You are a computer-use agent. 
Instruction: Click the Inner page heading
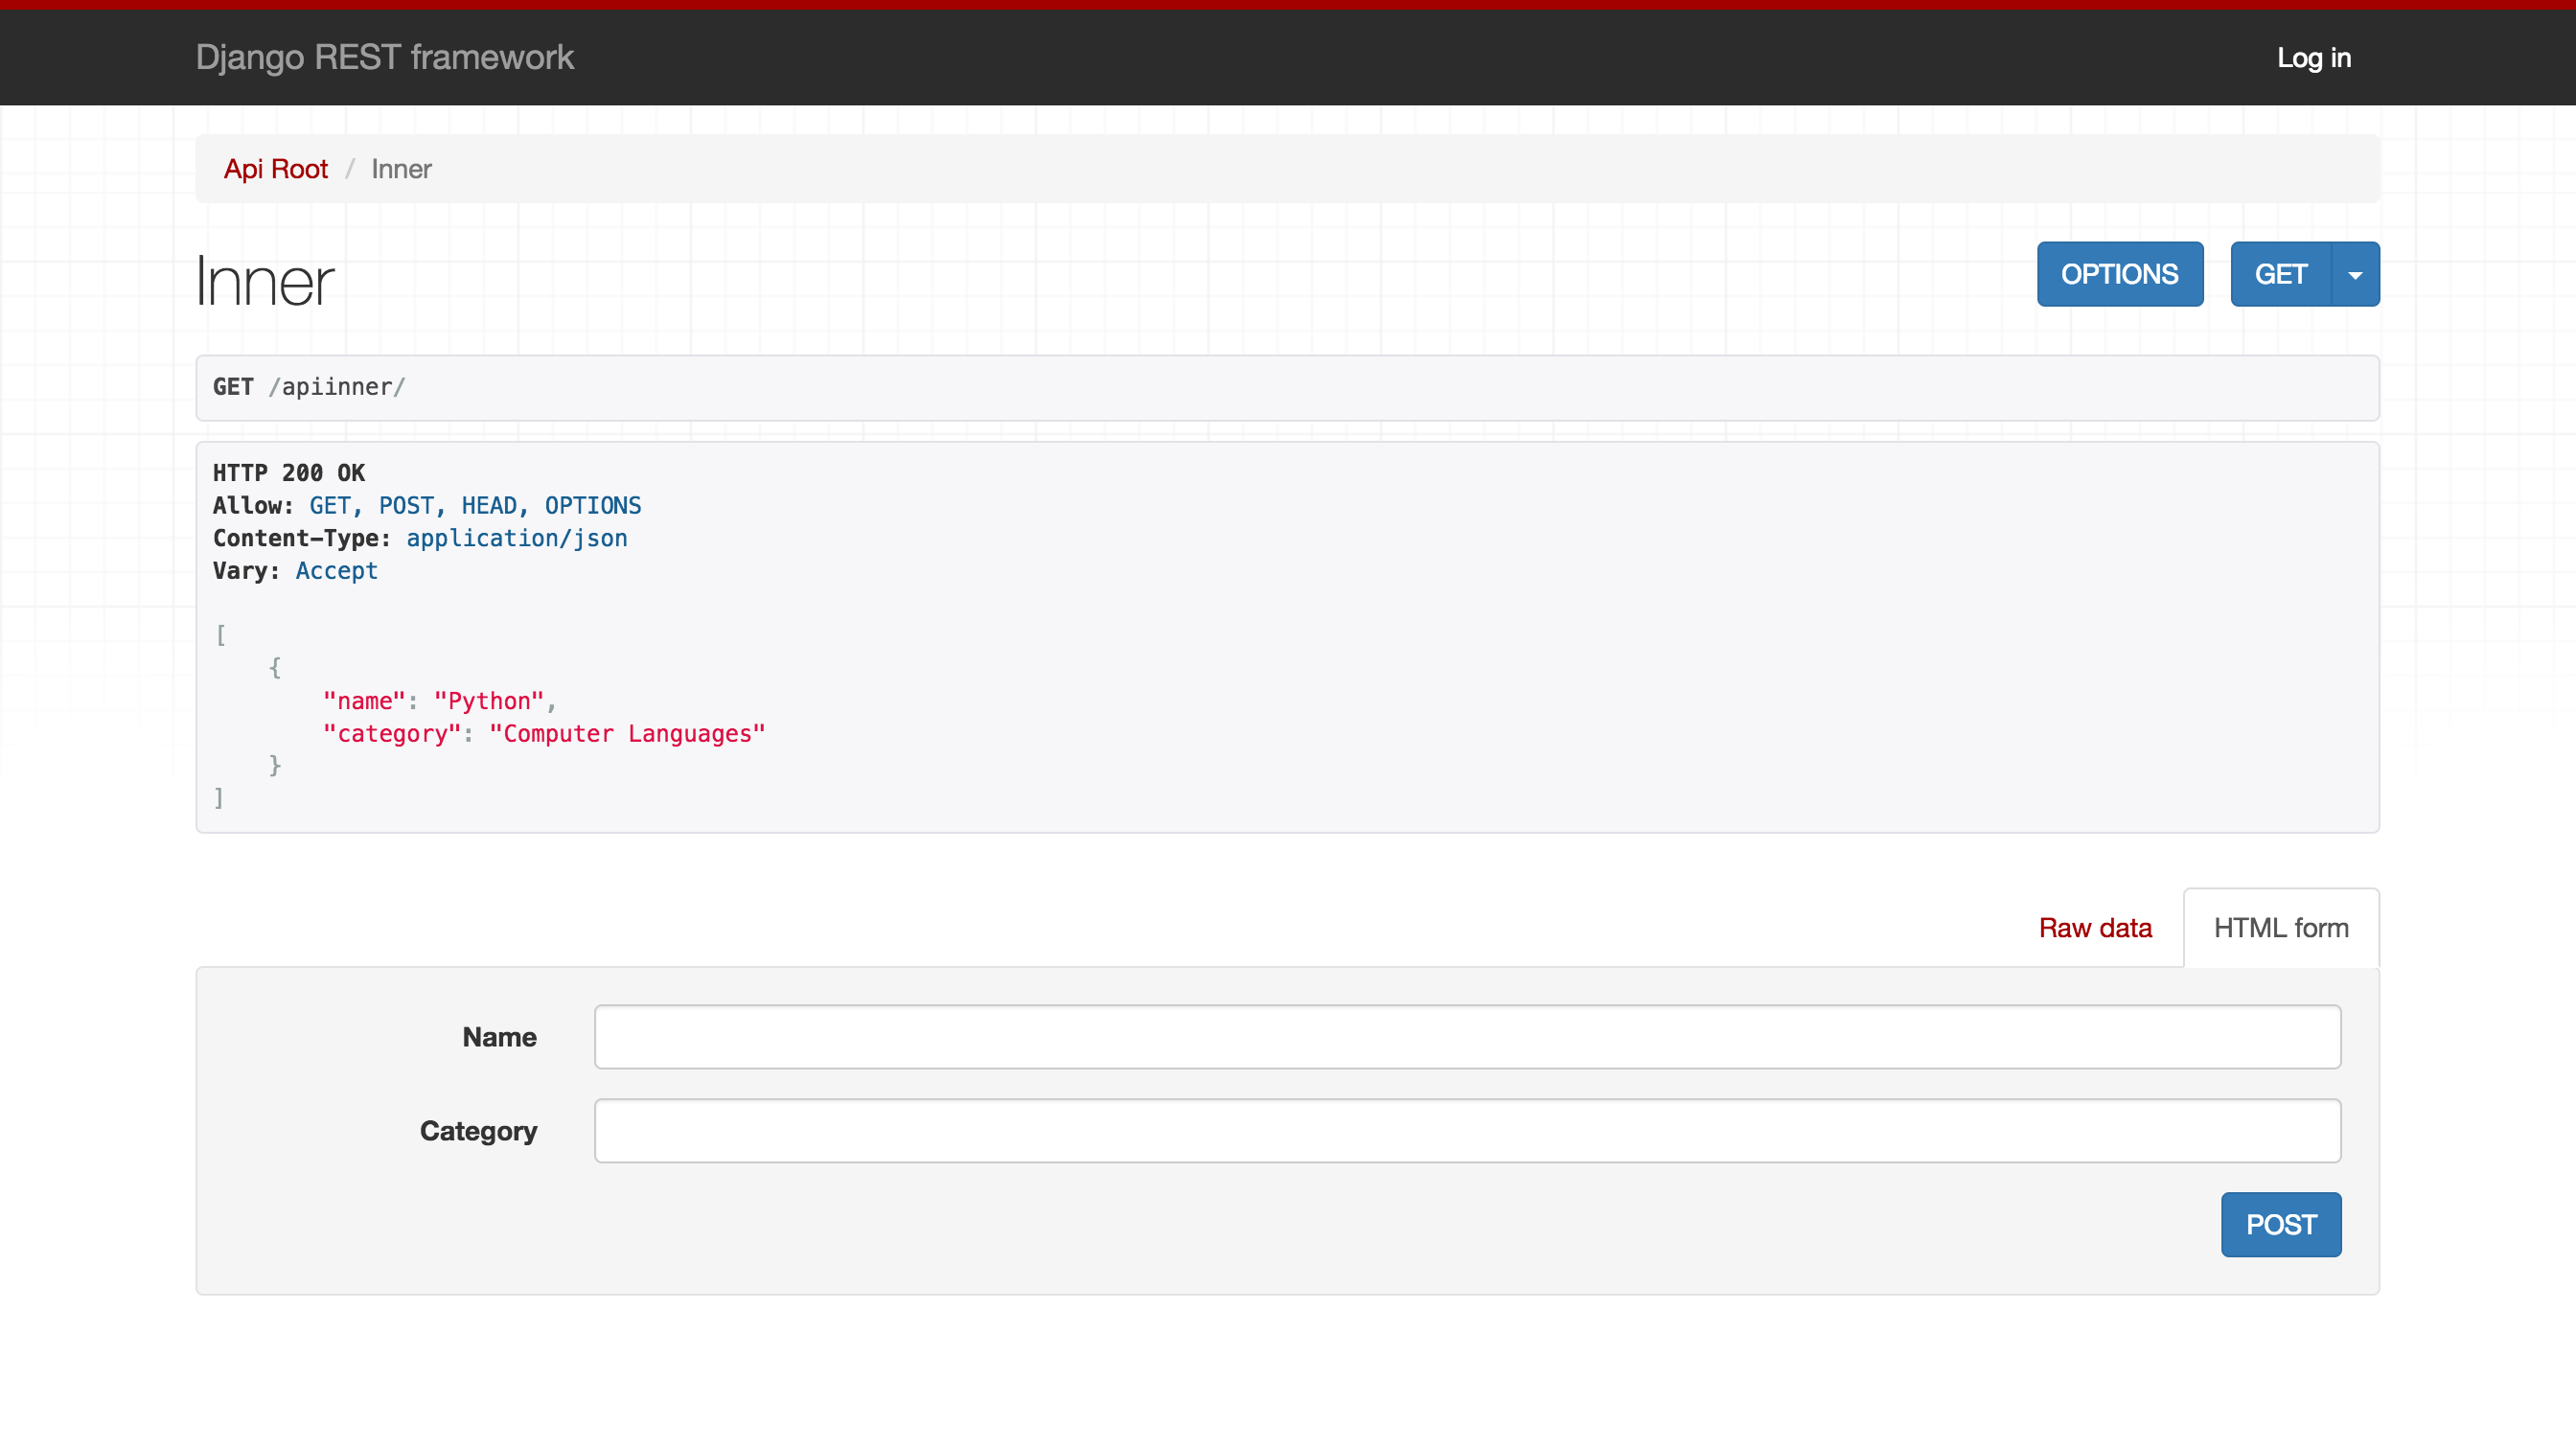coord(264,282)
